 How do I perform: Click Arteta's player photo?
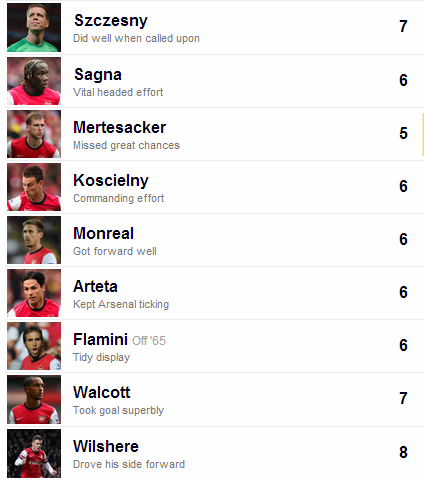point(34,293)
